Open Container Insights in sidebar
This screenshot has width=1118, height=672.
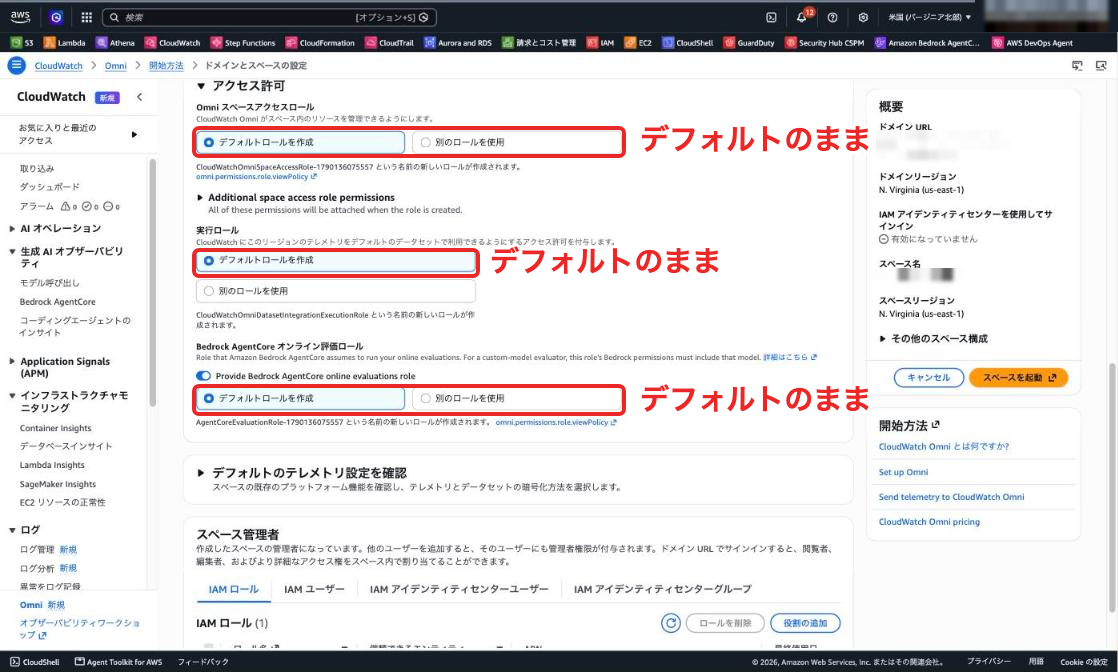click(x=56, y=428)
